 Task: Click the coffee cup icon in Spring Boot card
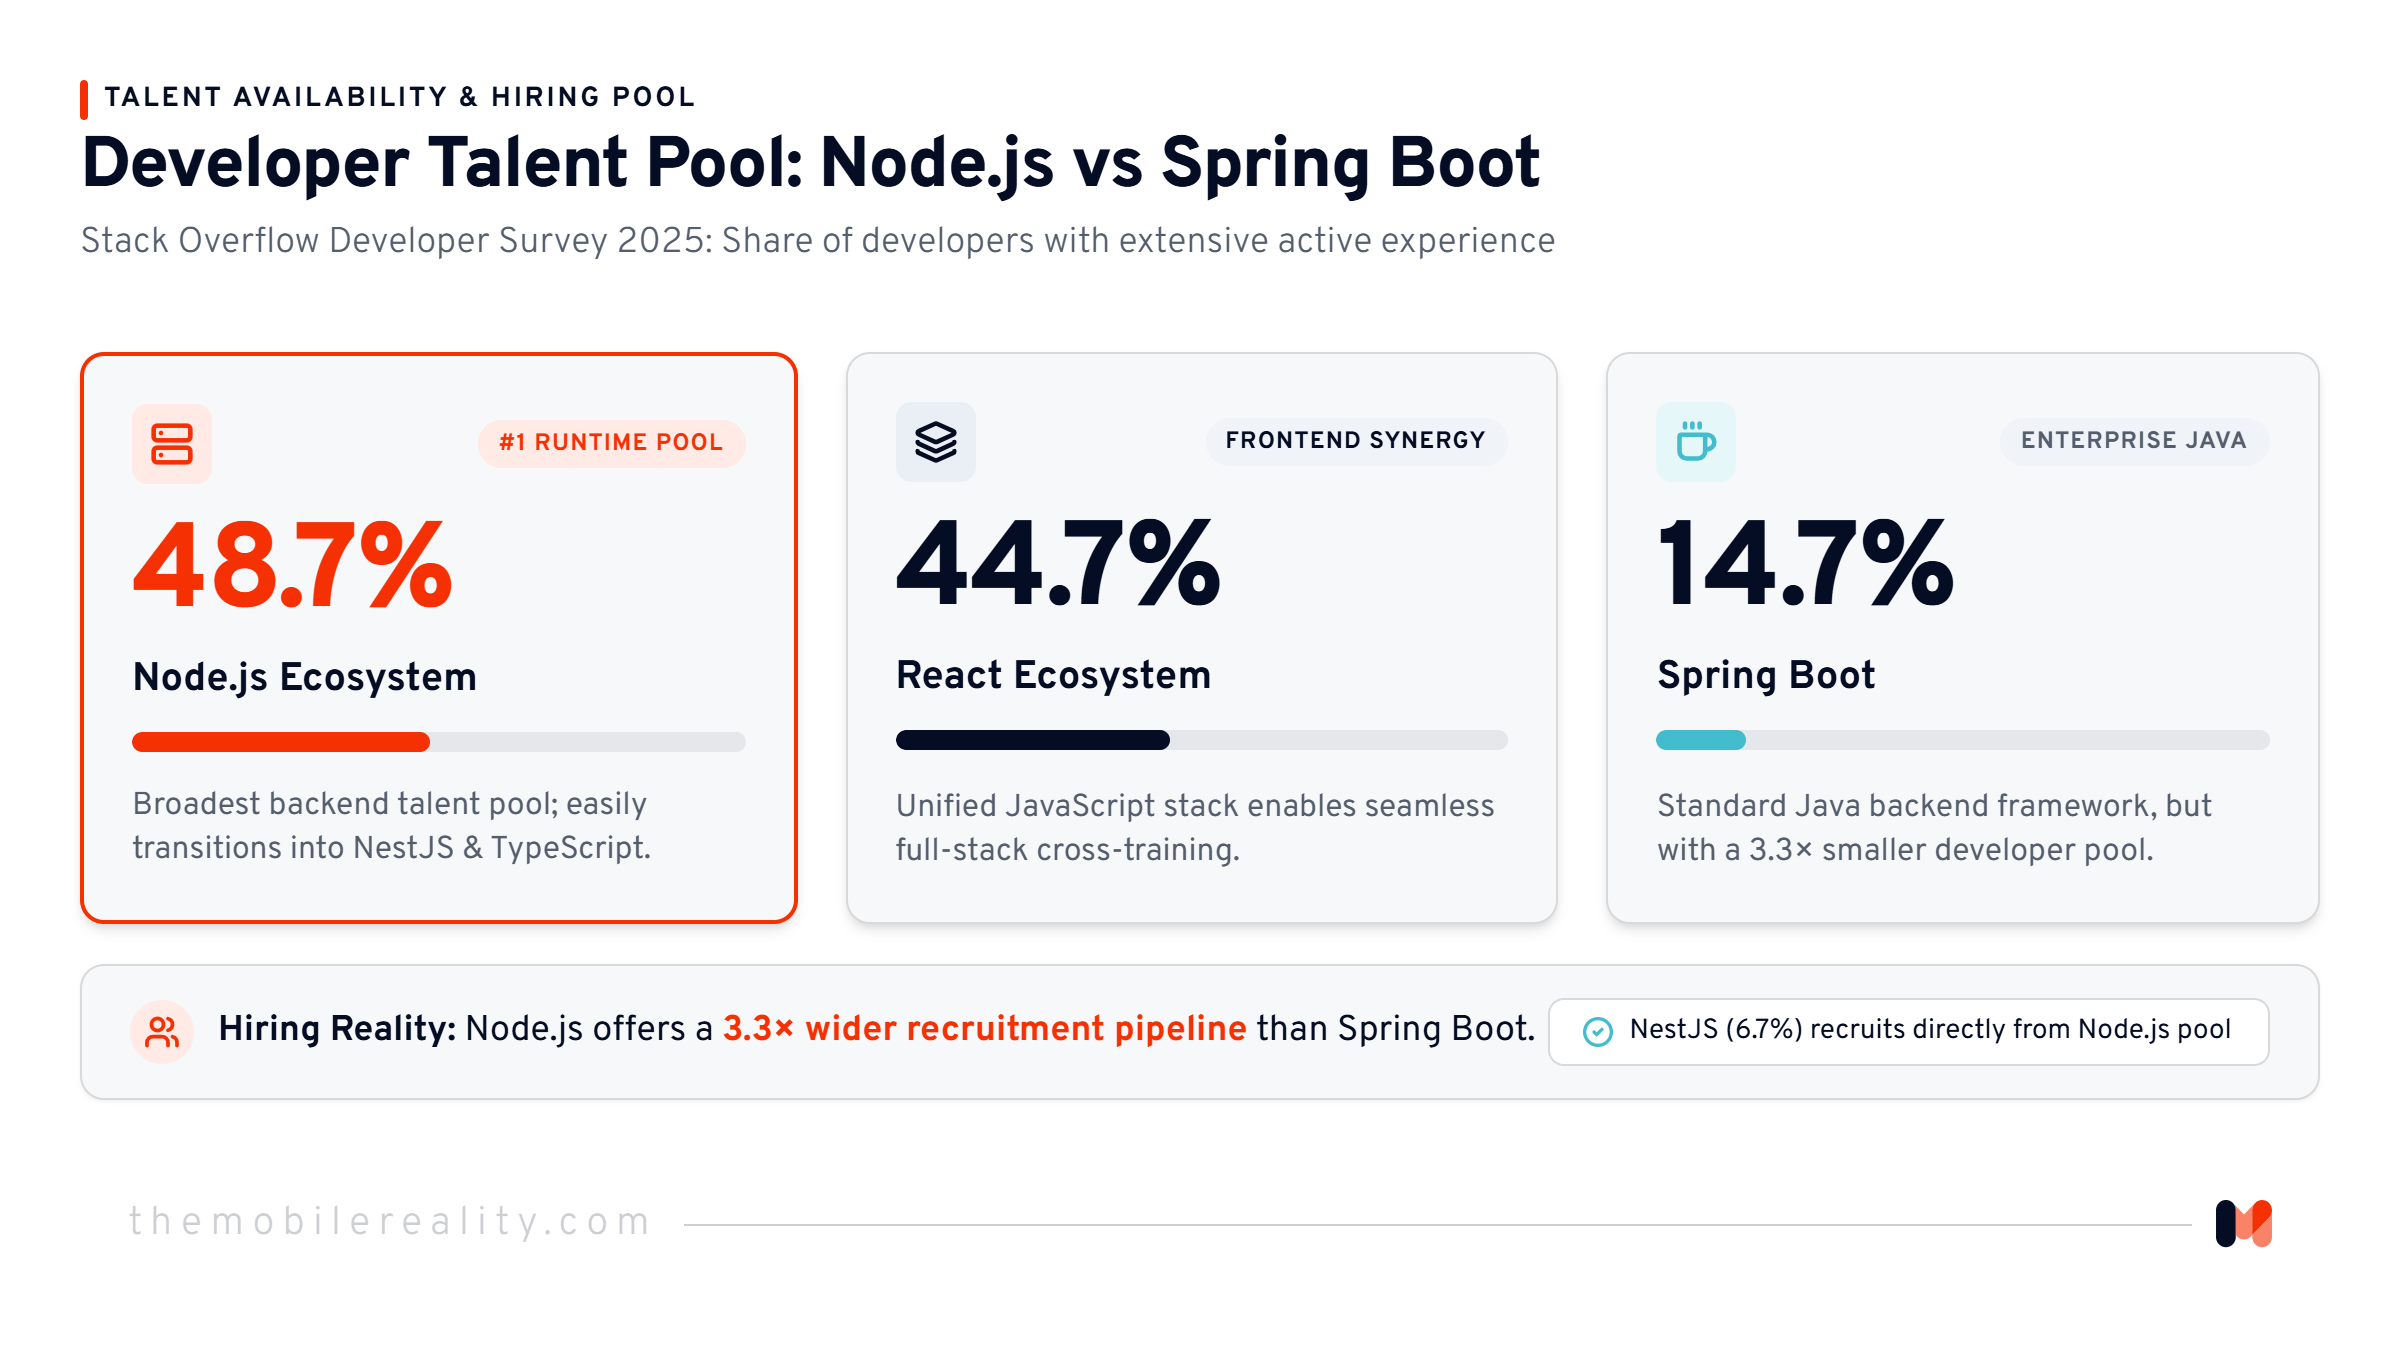click(1696, 442)
